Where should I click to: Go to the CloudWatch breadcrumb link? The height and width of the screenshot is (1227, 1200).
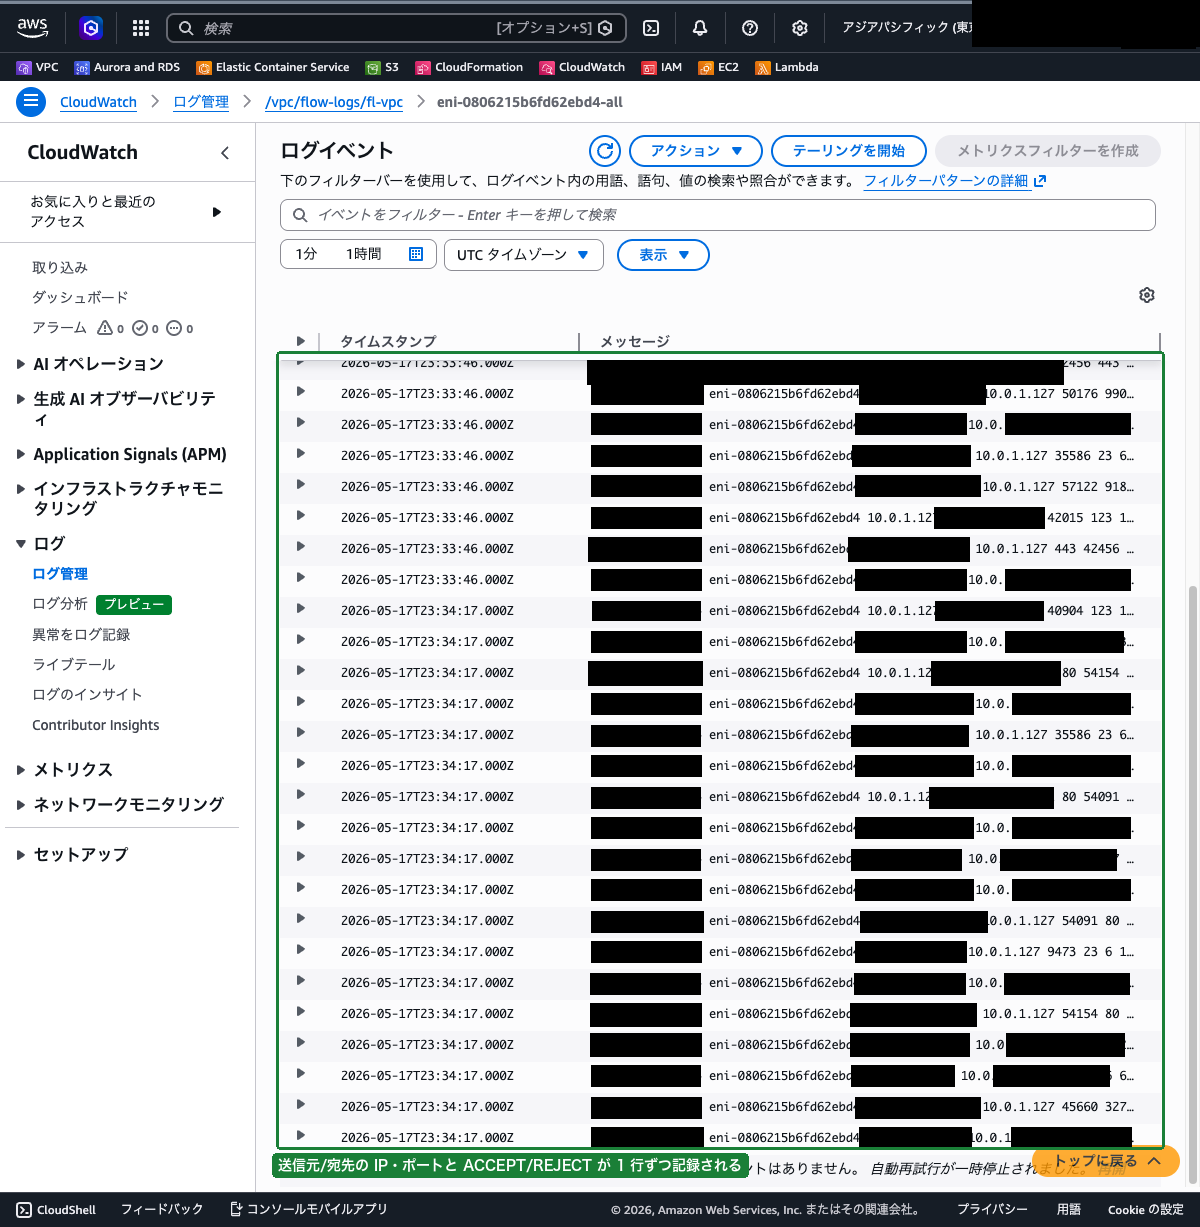pos(98,102)
